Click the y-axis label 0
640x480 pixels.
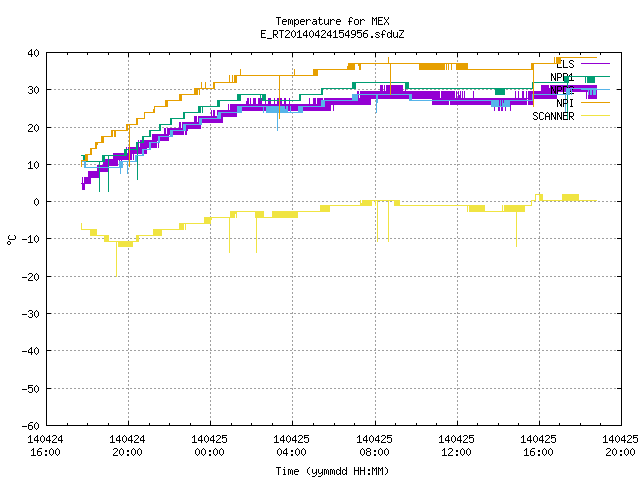click(x=37, y=202)
